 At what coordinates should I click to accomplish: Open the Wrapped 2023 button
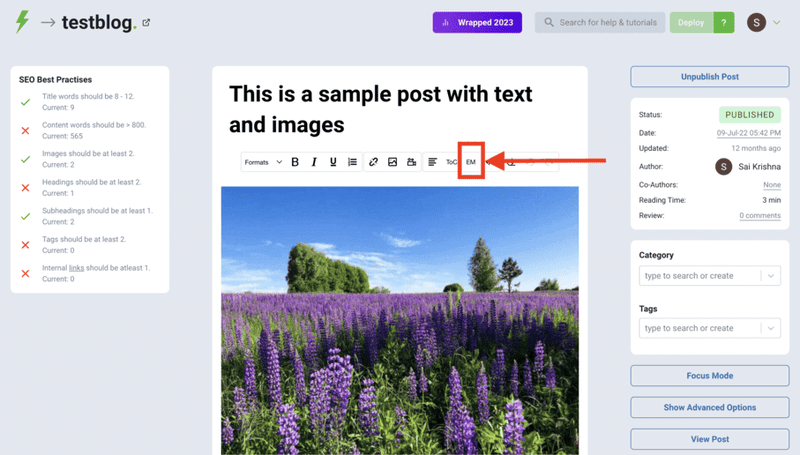[477, 23]
